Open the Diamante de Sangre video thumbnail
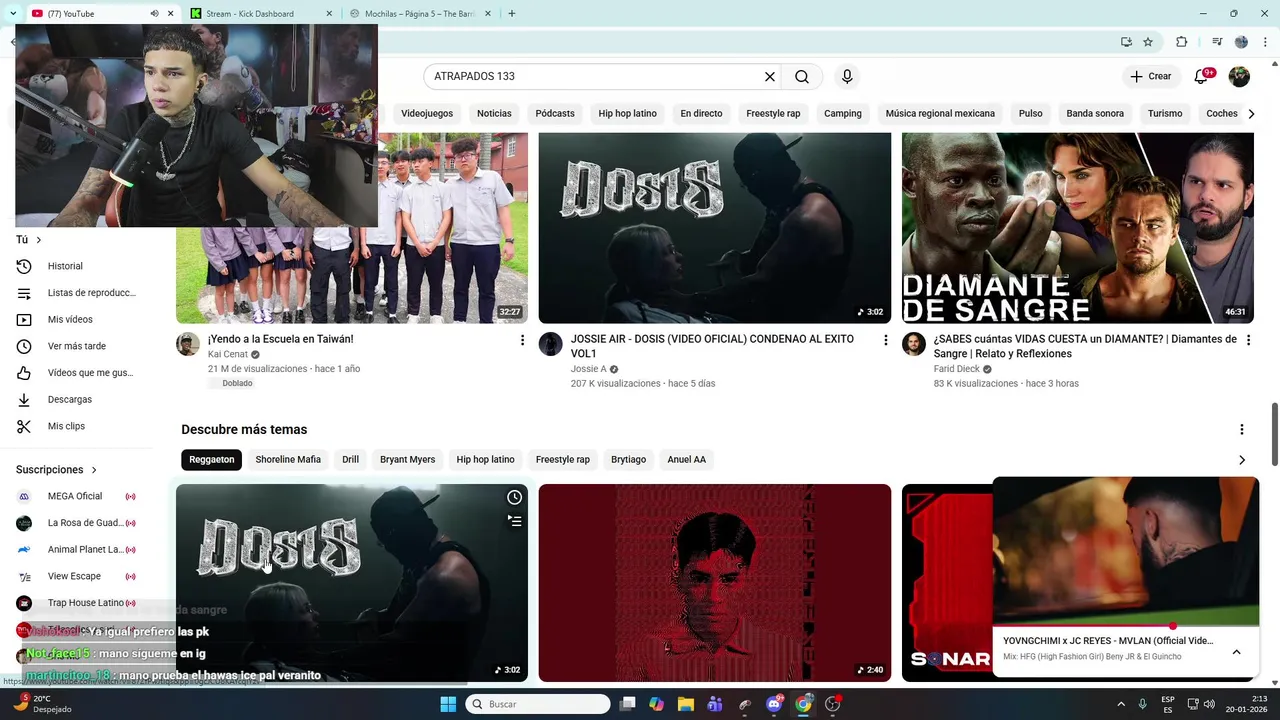The height and width of the screenshot is (720, 1280). coord(1078,228)
